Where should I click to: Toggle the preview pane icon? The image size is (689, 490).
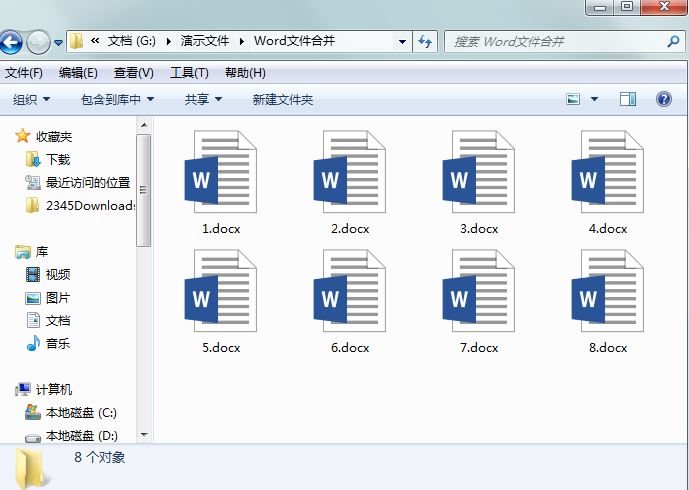click(628, 99)
